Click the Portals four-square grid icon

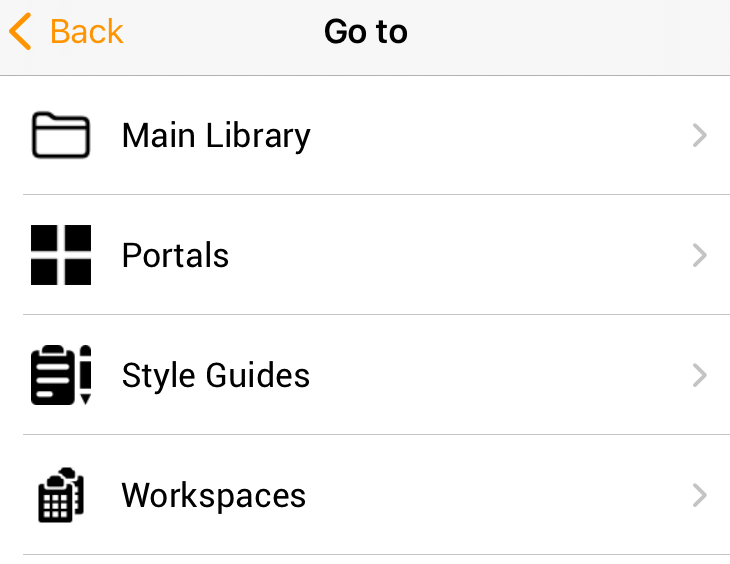[x=61, y=255]
